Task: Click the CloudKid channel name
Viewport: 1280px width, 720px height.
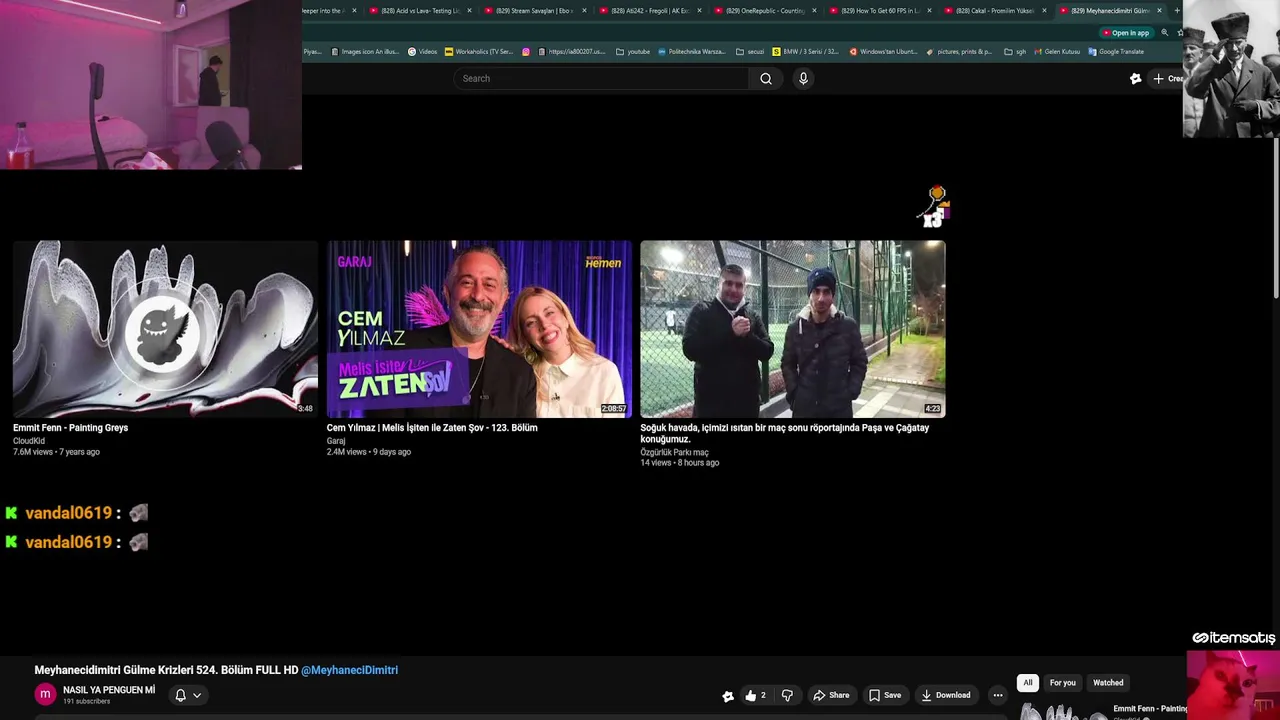Action: [29, 441]
